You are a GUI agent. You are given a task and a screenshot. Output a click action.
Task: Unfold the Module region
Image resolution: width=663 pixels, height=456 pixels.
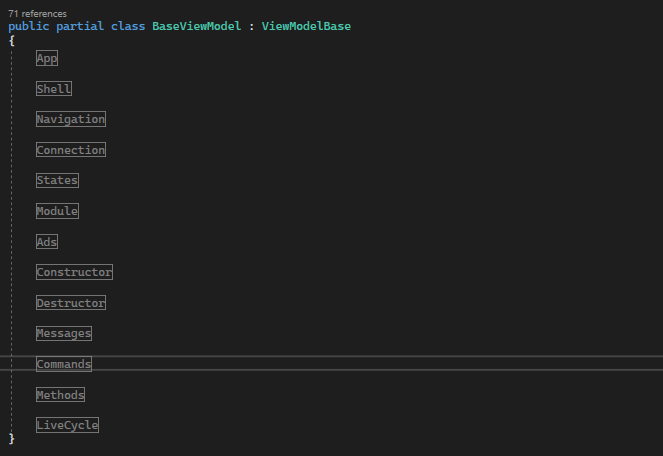57,211
